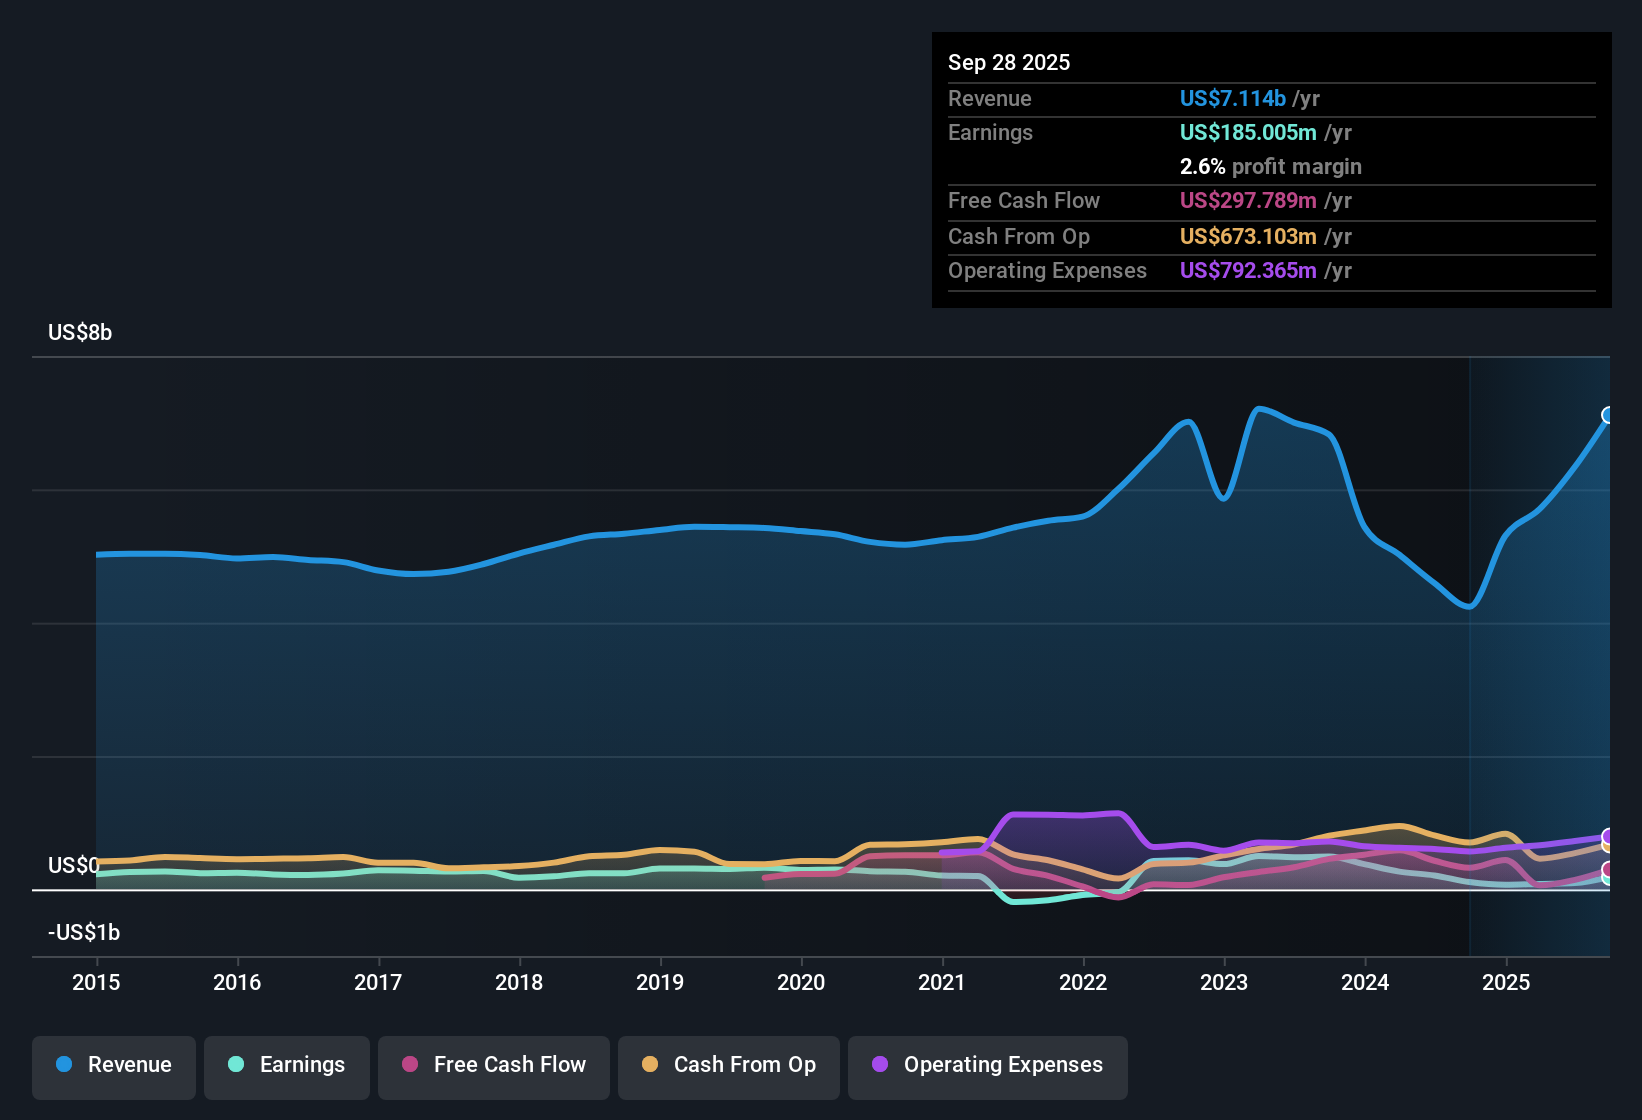Viewport: 1642px width, 1120px height.
Task: Disable the Free Cash Flow series display
Action: [493, 1065]
